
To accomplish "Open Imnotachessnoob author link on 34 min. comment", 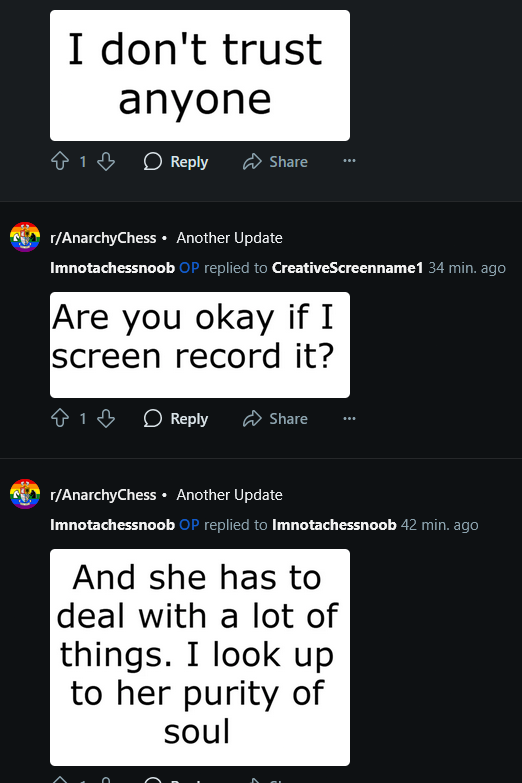I will coord(112,268).
